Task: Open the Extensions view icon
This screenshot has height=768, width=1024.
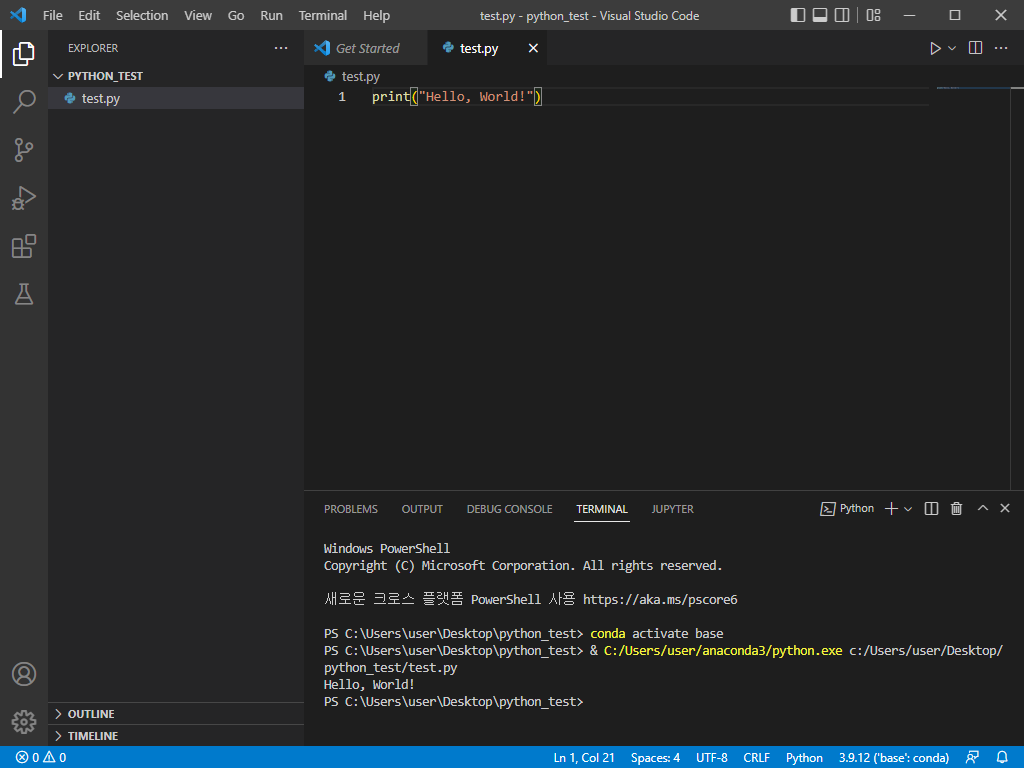Action: pyautogui.click(x=24, y=246)
